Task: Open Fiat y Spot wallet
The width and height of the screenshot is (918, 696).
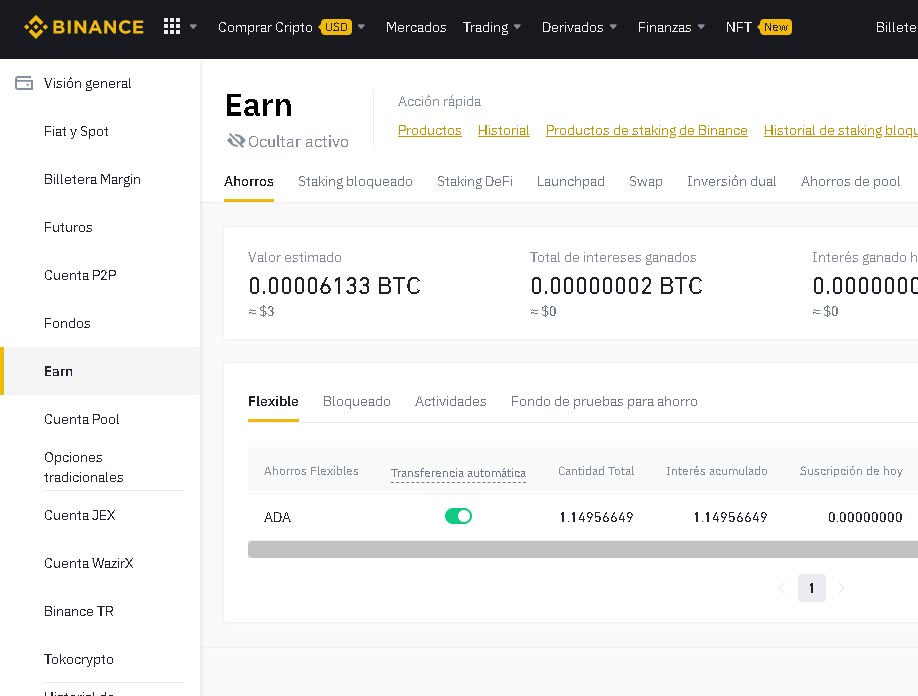Action: click(76, 131)
